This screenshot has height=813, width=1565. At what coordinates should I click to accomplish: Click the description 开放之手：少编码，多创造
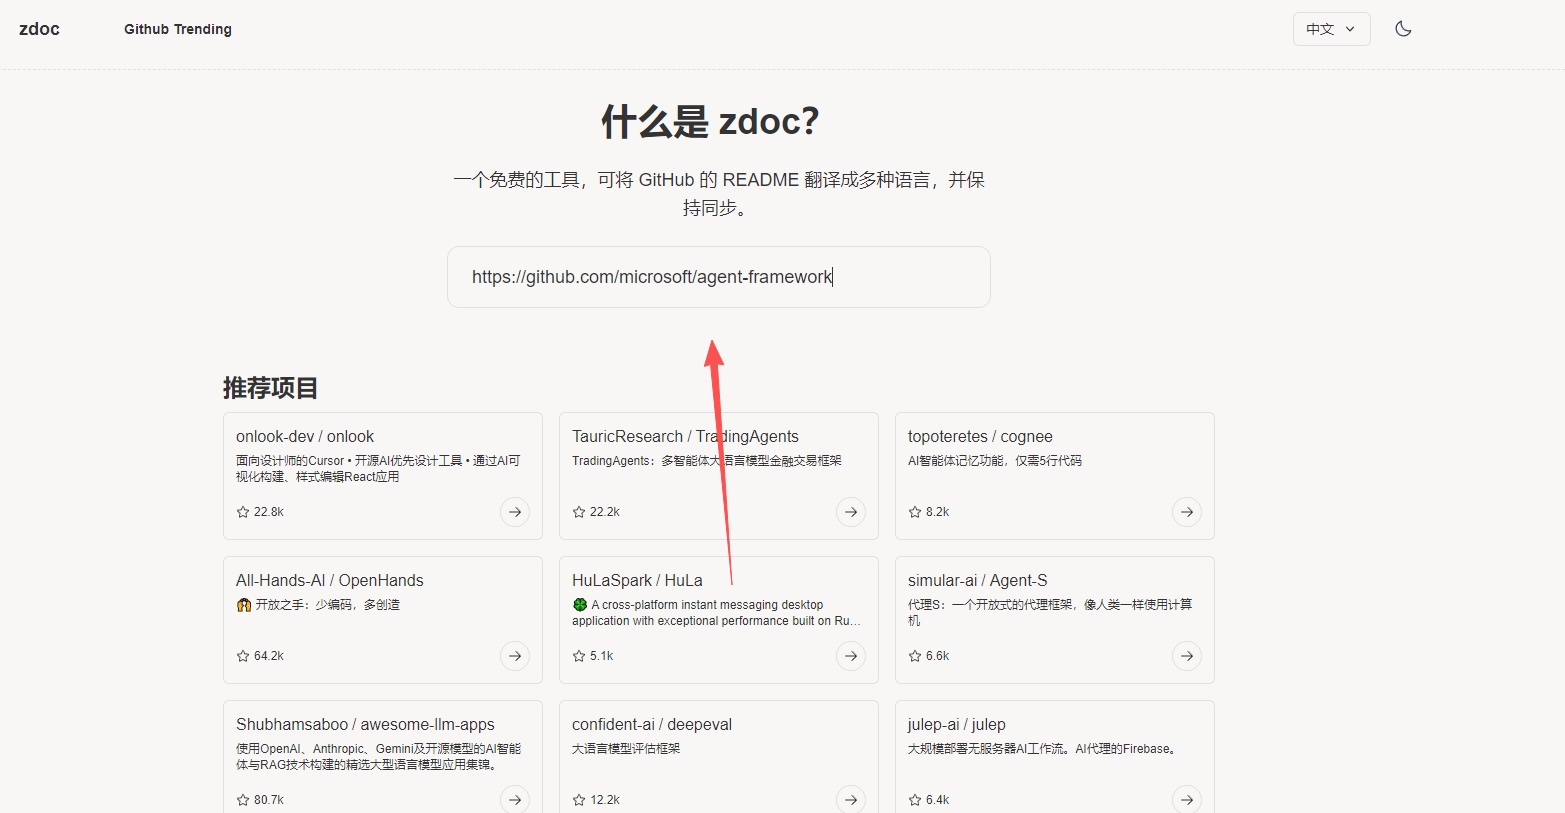[x=327, y=605]
